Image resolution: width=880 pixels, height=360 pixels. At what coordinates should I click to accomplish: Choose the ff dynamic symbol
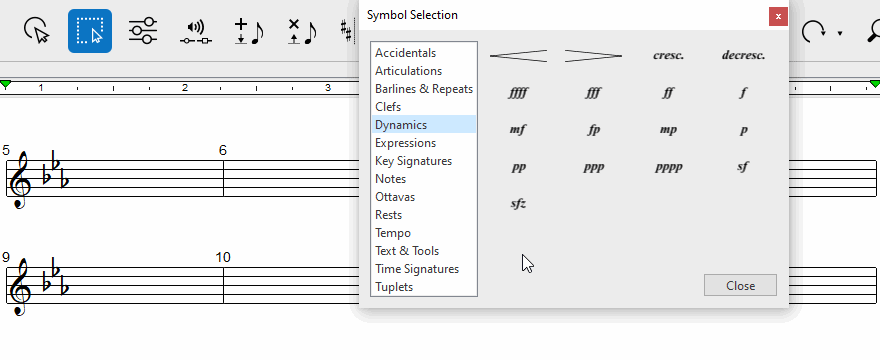coord(668,93)
